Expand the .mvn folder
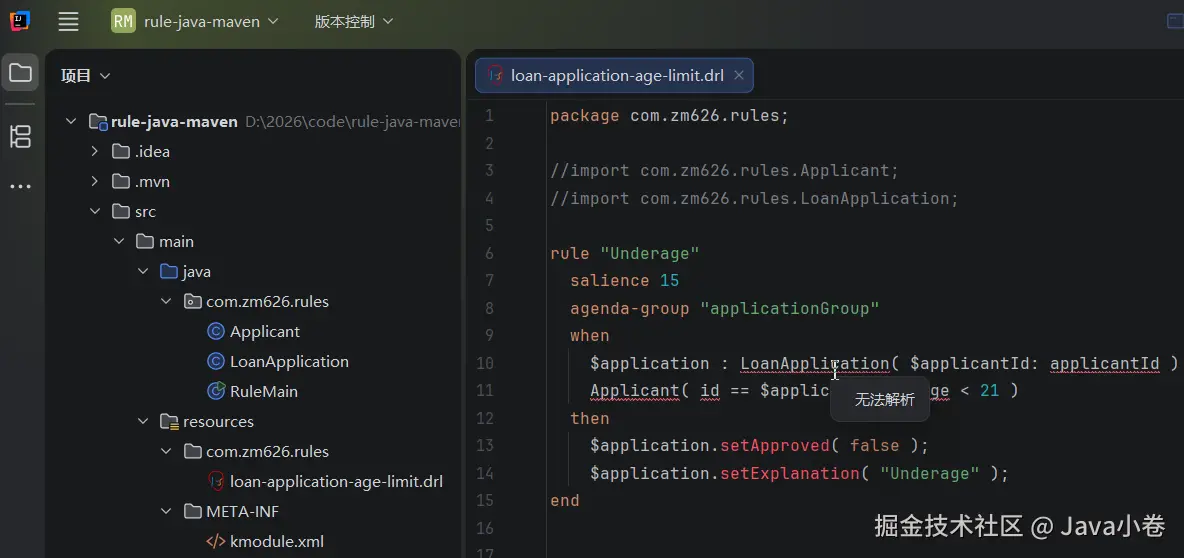The image size is (1184, 558). pyautogui.click(x=95, y=181)
